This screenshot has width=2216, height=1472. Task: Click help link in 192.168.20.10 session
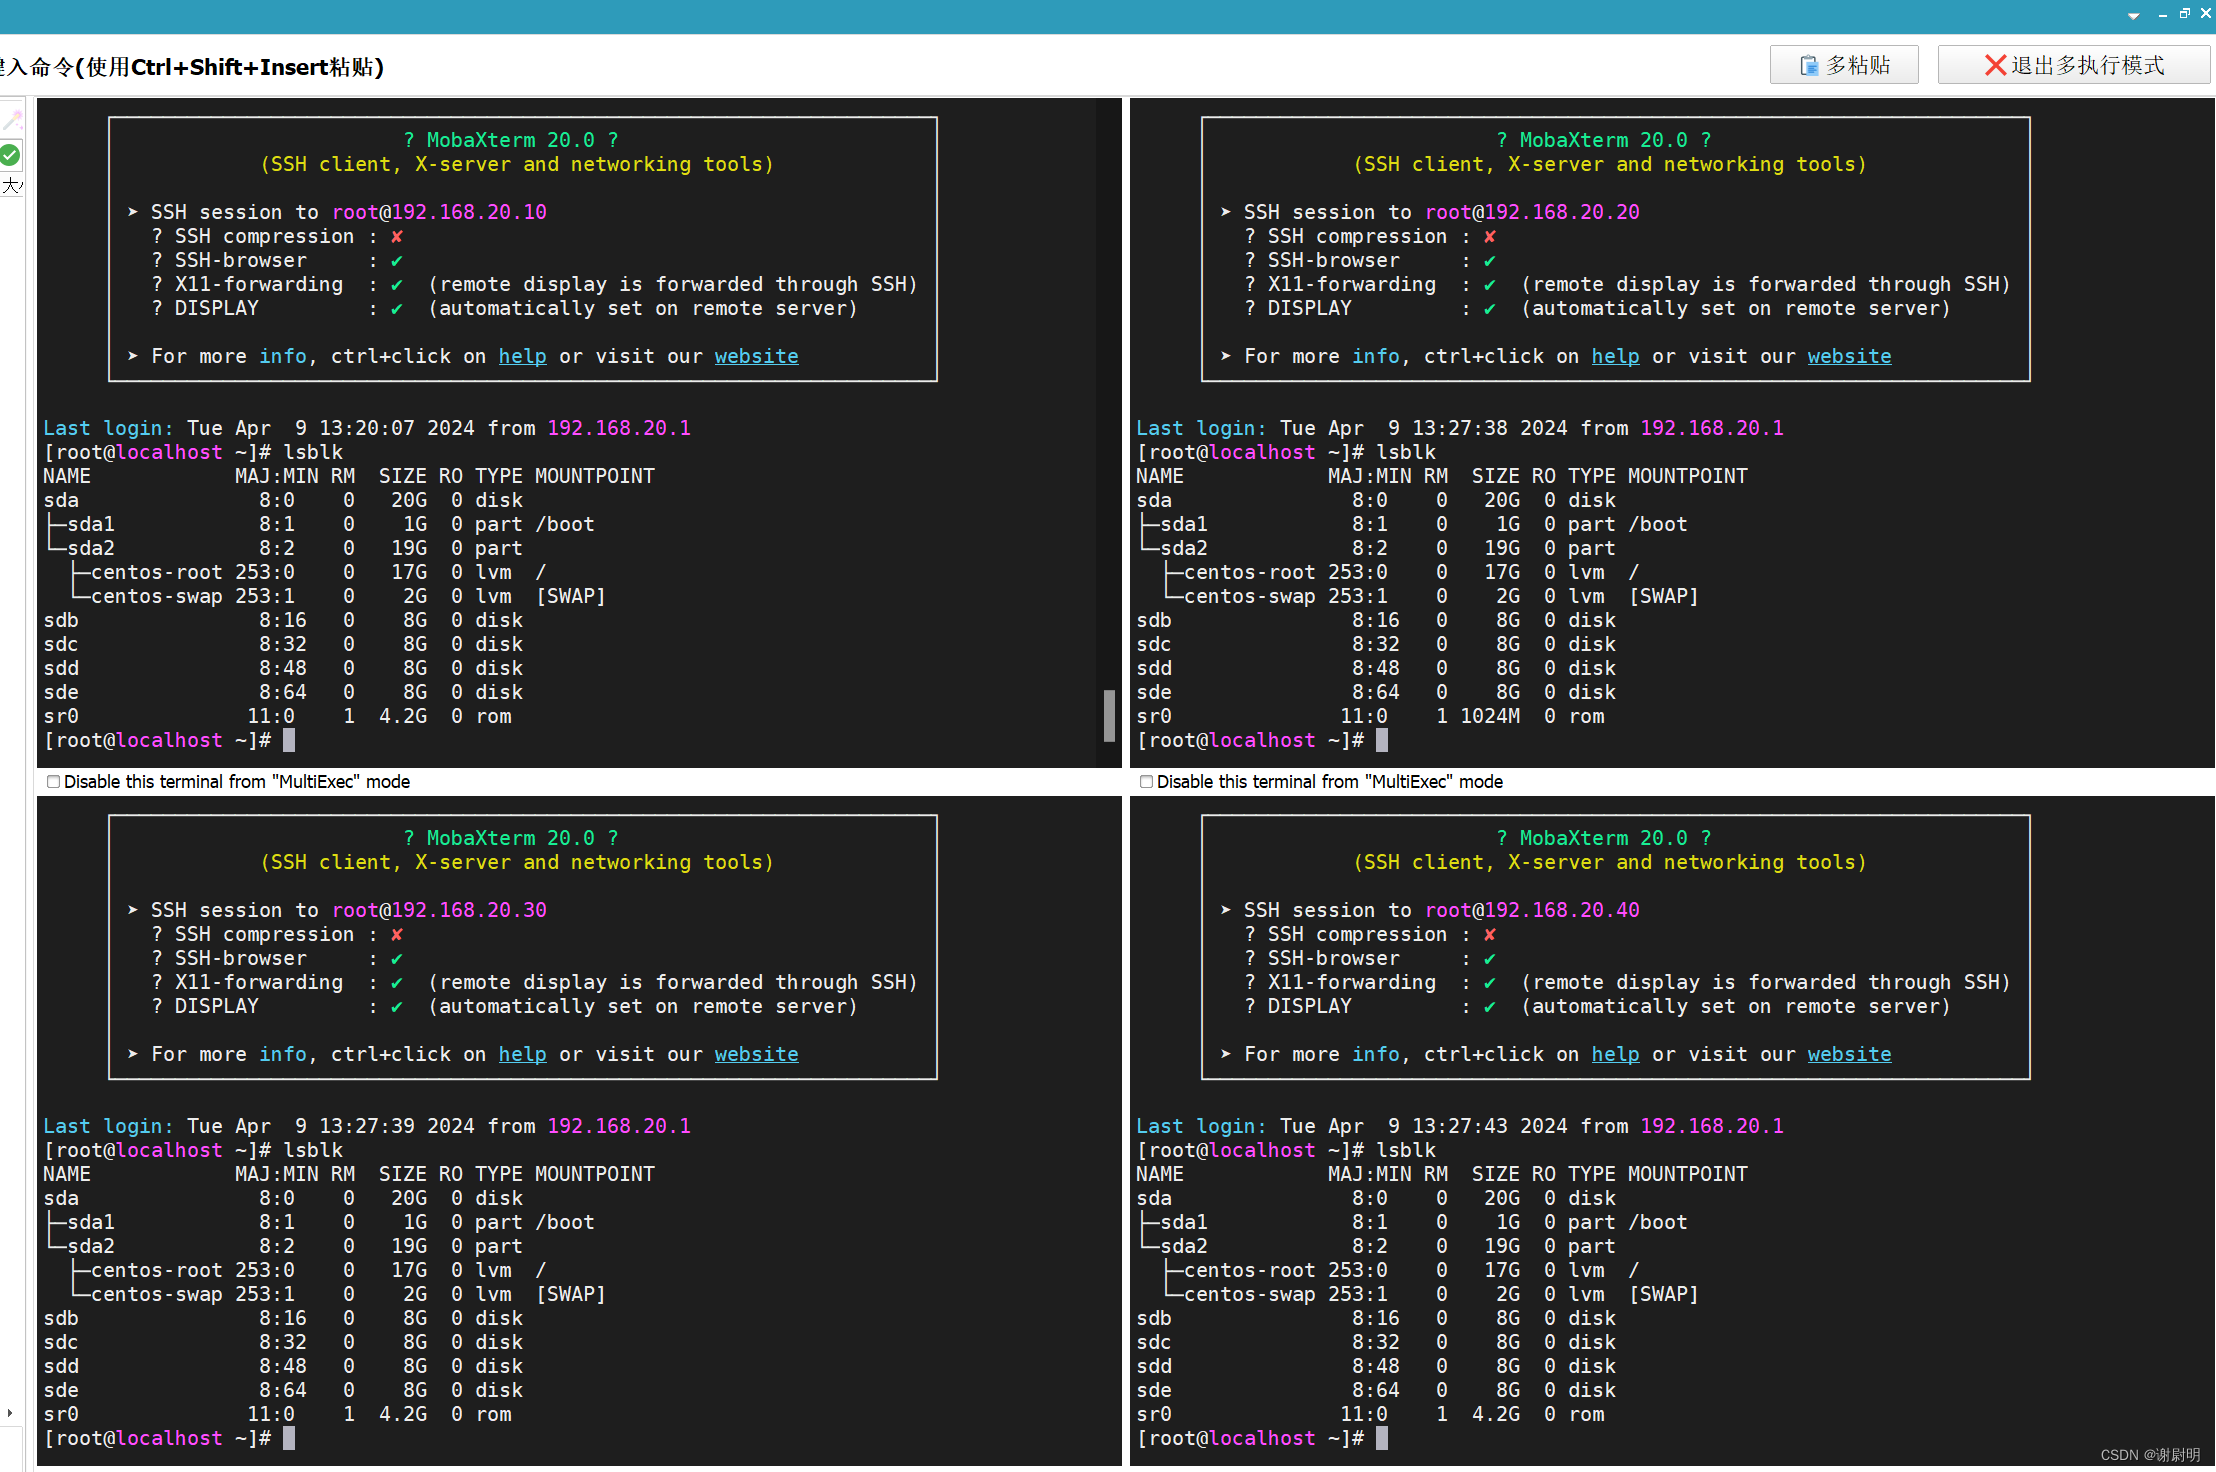[x=522, y=357]
